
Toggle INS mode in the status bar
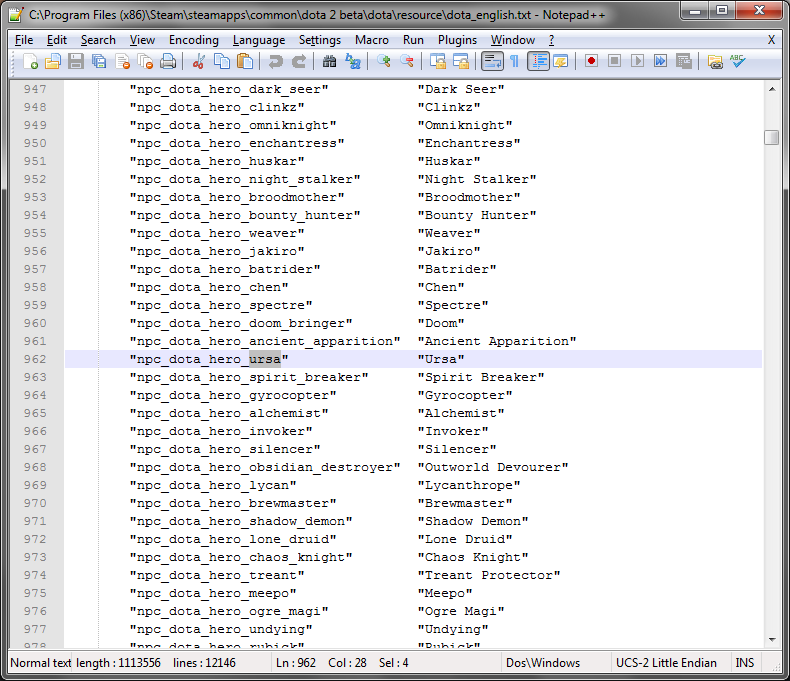tap(745, 663)
